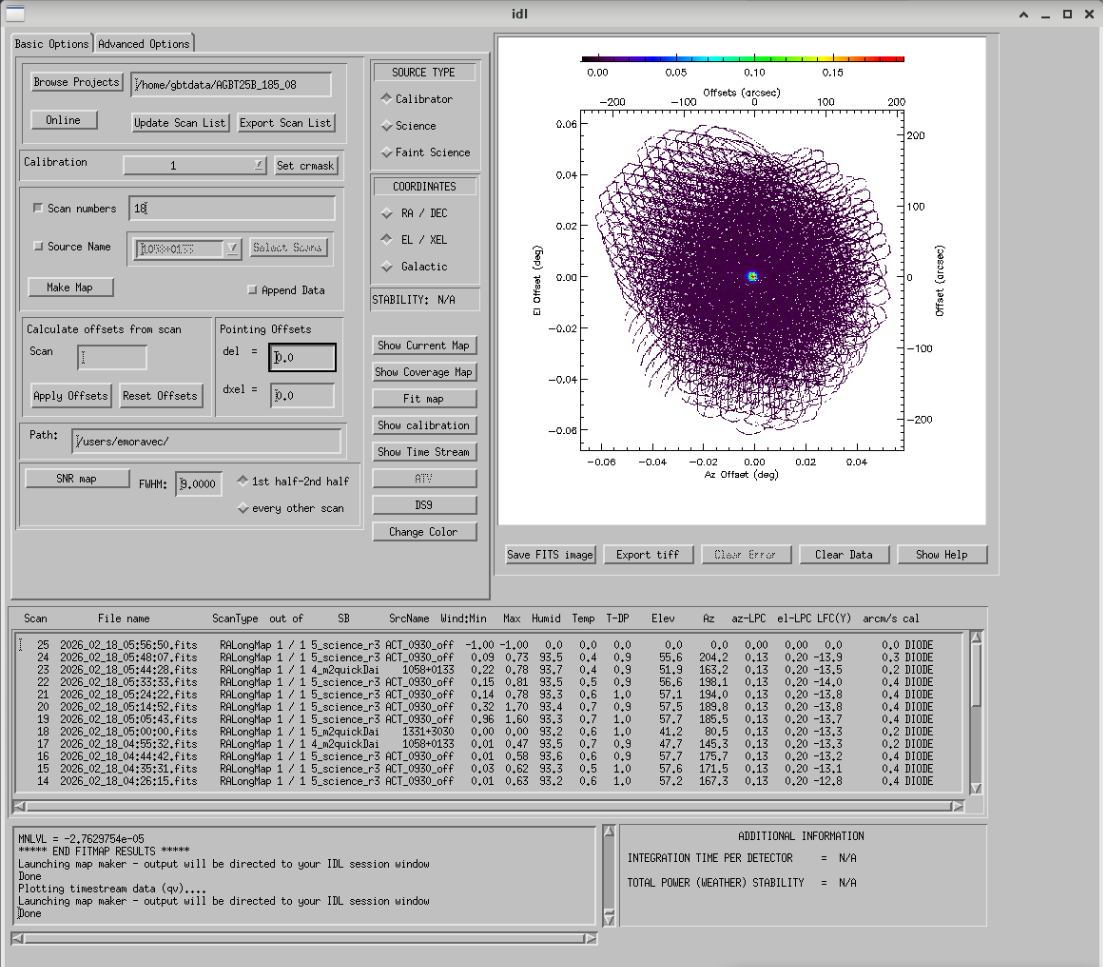Click the dxel pointing offset field
Screen dimensions: 1103x967
[x=302, y=396]
